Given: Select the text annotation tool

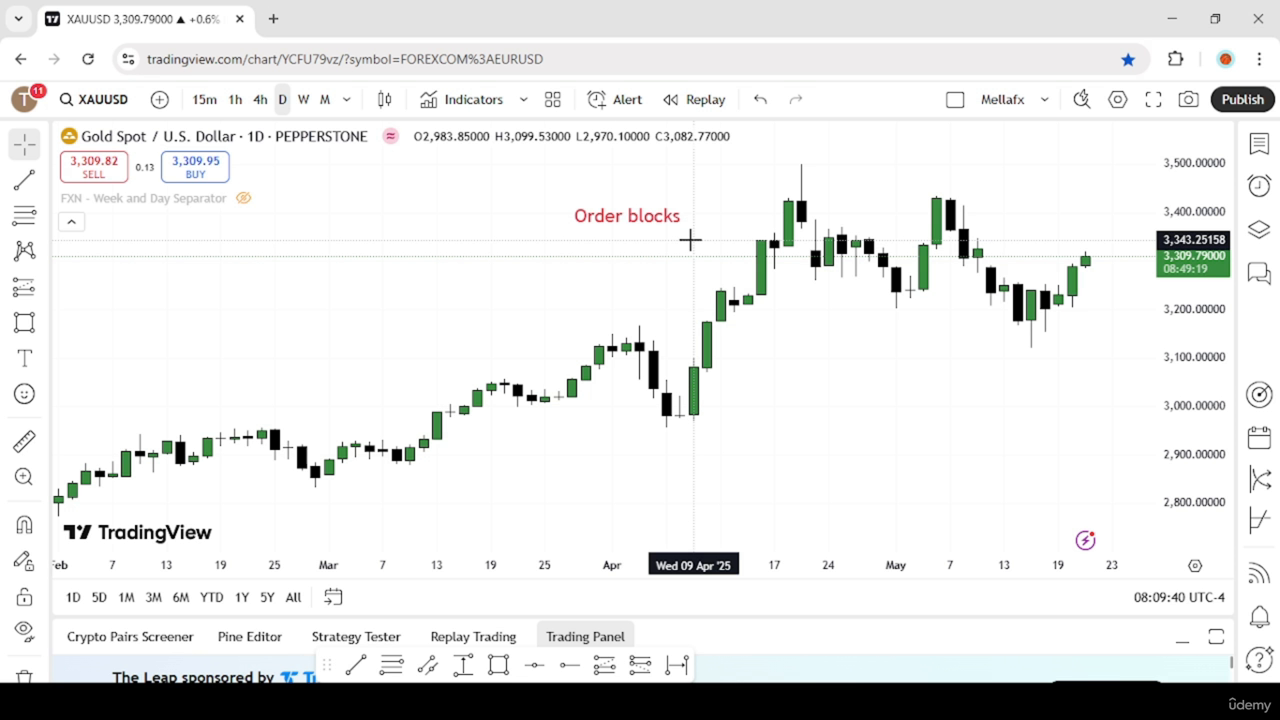Looking at the screenshot, I should tap(24, 358).
